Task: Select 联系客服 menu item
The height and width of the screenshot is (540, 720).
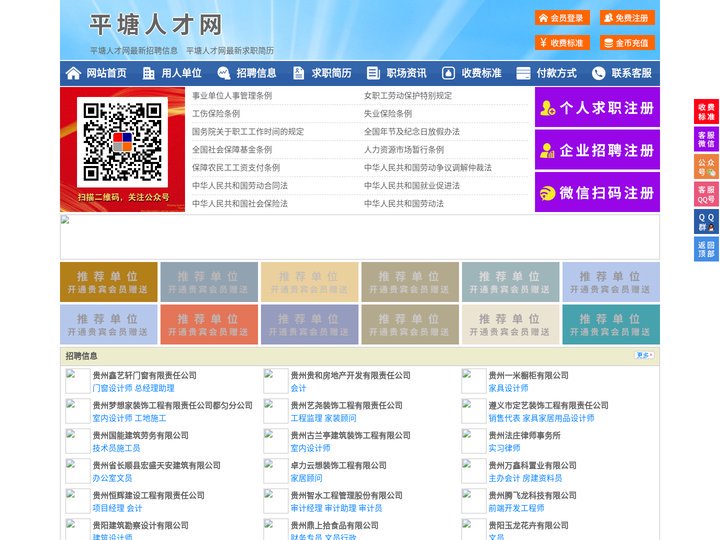Action: tap(631, 73)
